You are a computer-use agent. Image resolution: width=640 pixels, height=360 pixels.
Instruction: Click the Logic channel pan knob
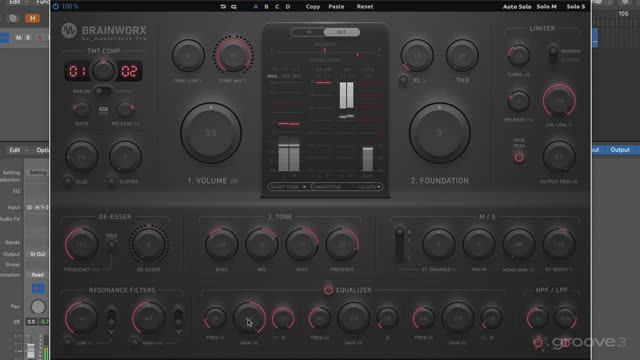(38, 307)
